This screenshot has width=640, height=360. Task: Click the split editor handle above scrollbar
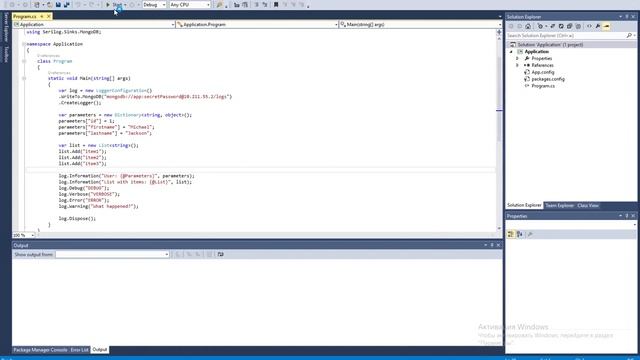click(499, 32)
